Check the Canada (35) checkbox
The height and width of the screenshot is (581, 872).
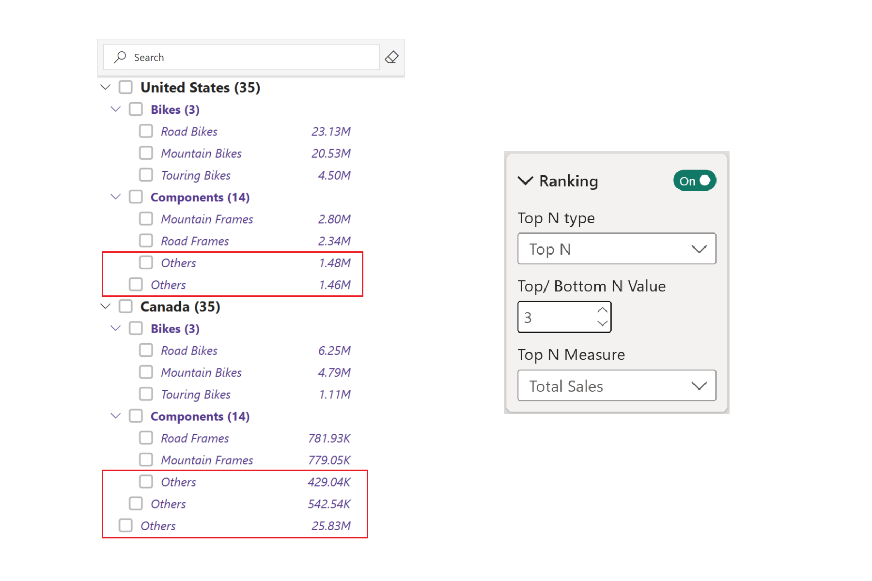126,306
